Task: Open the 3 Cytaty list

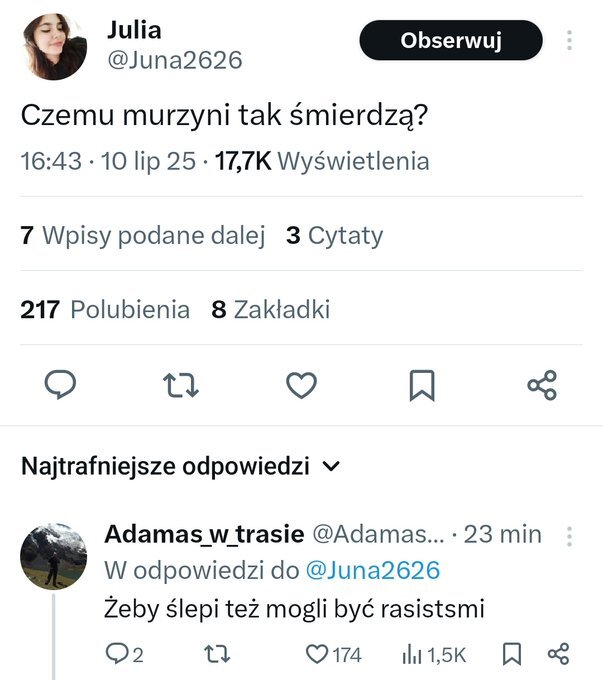Action: point(334,236)
